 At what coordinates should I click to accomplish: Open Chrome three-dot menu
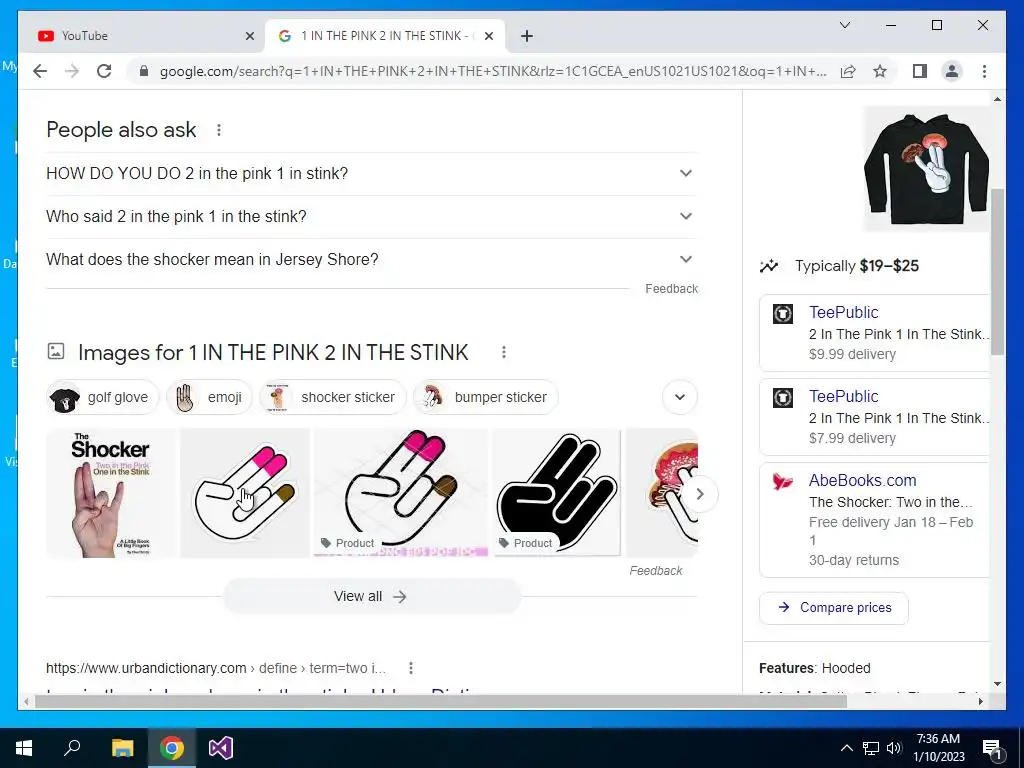click(x=984, y=71)
